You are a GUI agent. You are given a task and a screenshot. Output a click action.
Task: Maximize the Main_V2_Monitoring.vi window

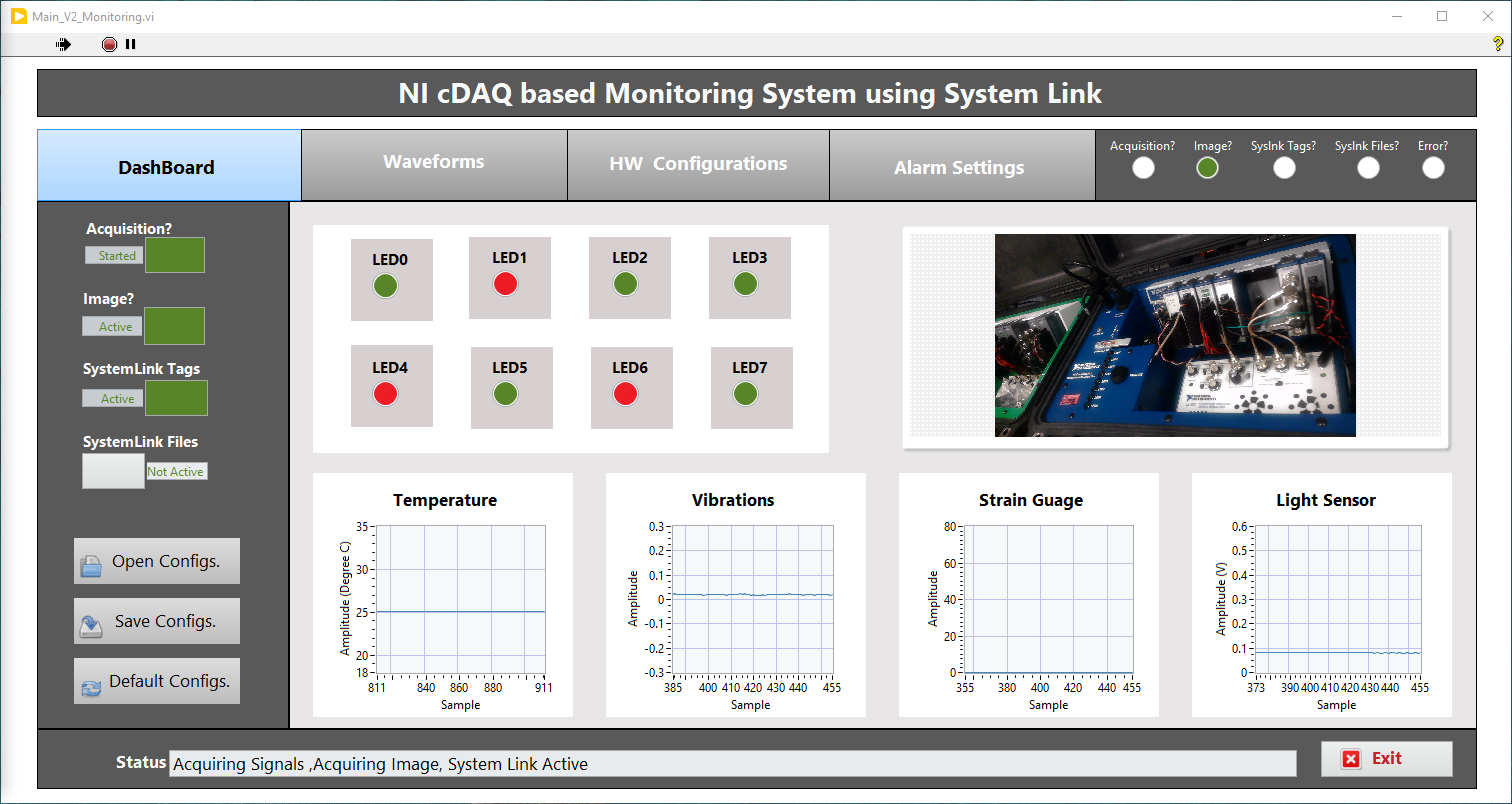(1442, 16)
